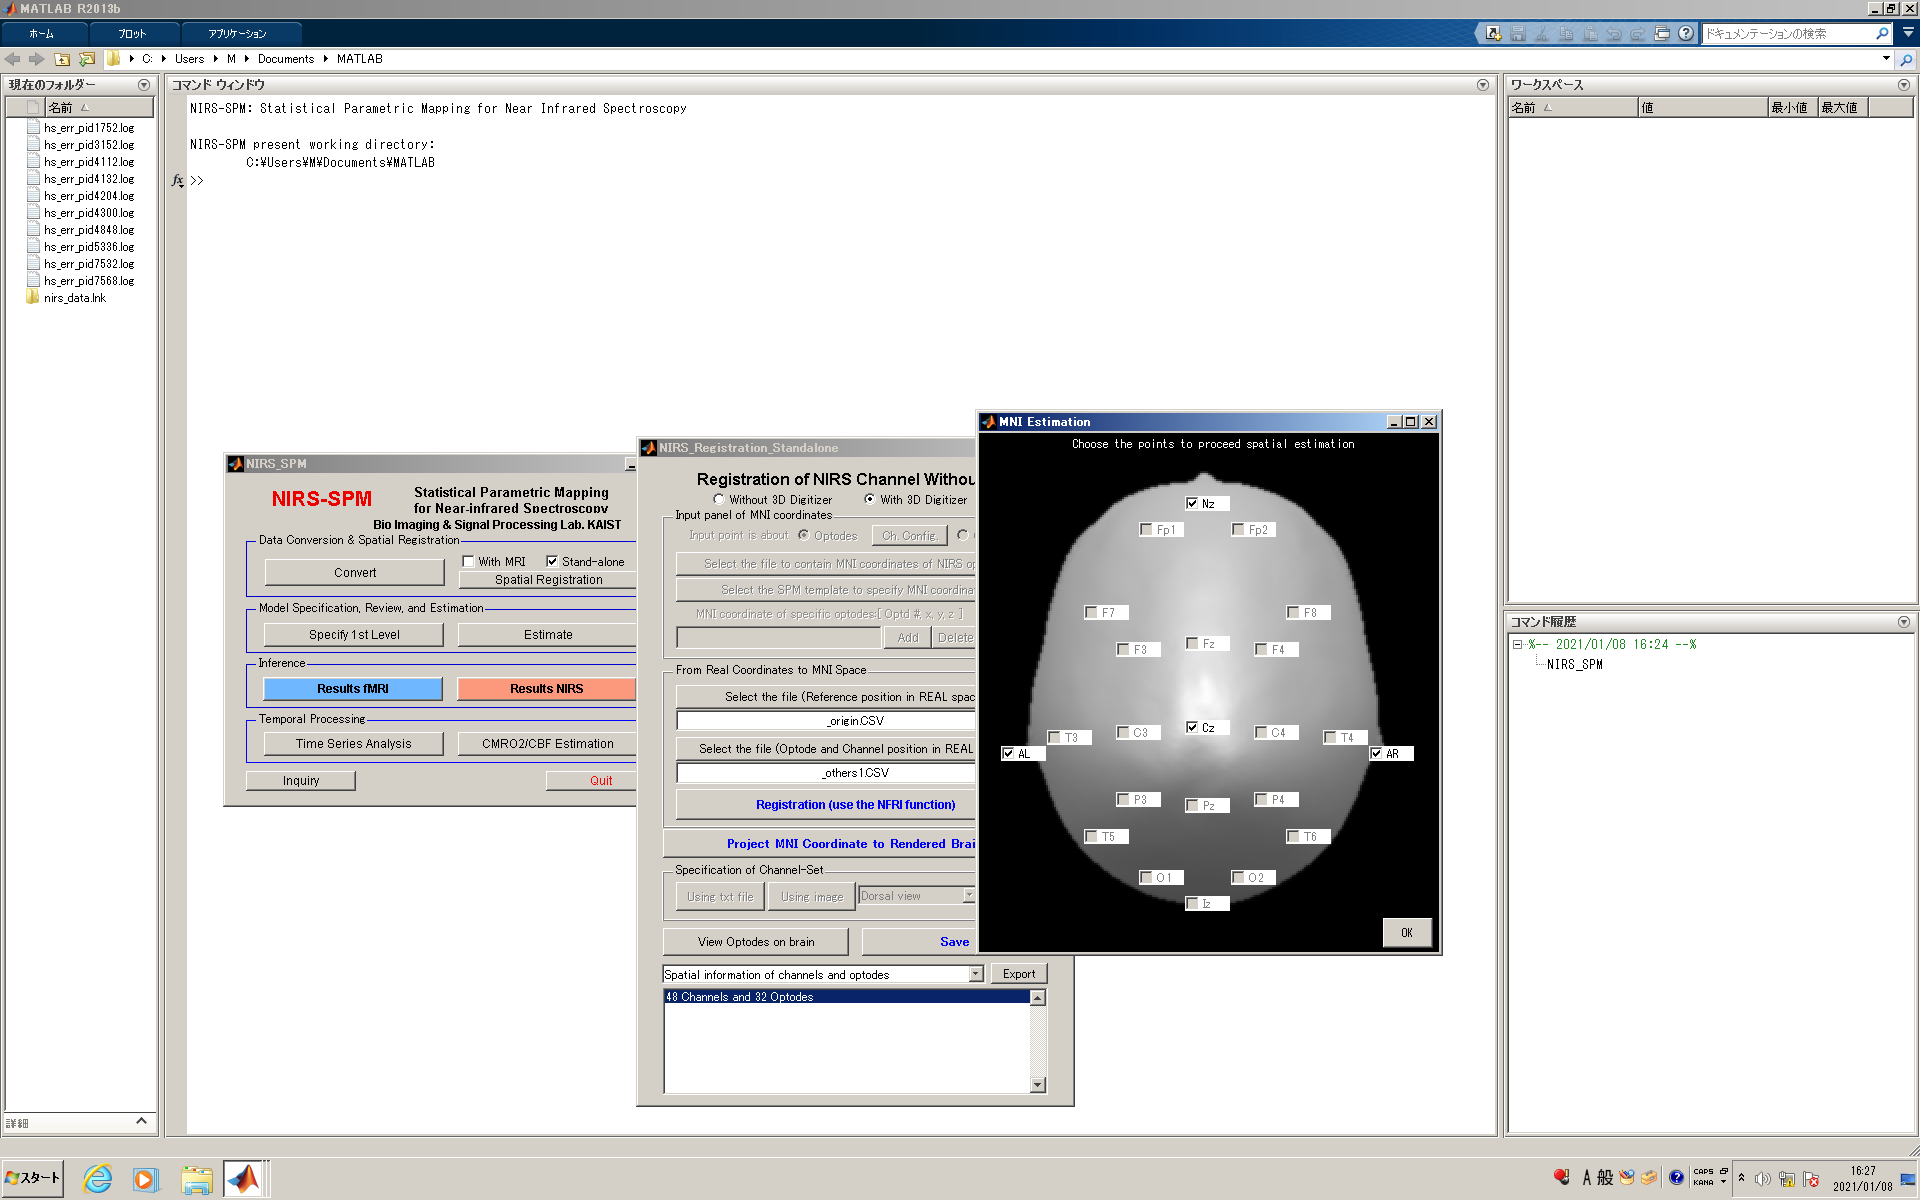This screenshot has width=1920, height=1200.
Task: Click the new shortcut icon in quick access toolbar
Action: [x=1493, y=33]
